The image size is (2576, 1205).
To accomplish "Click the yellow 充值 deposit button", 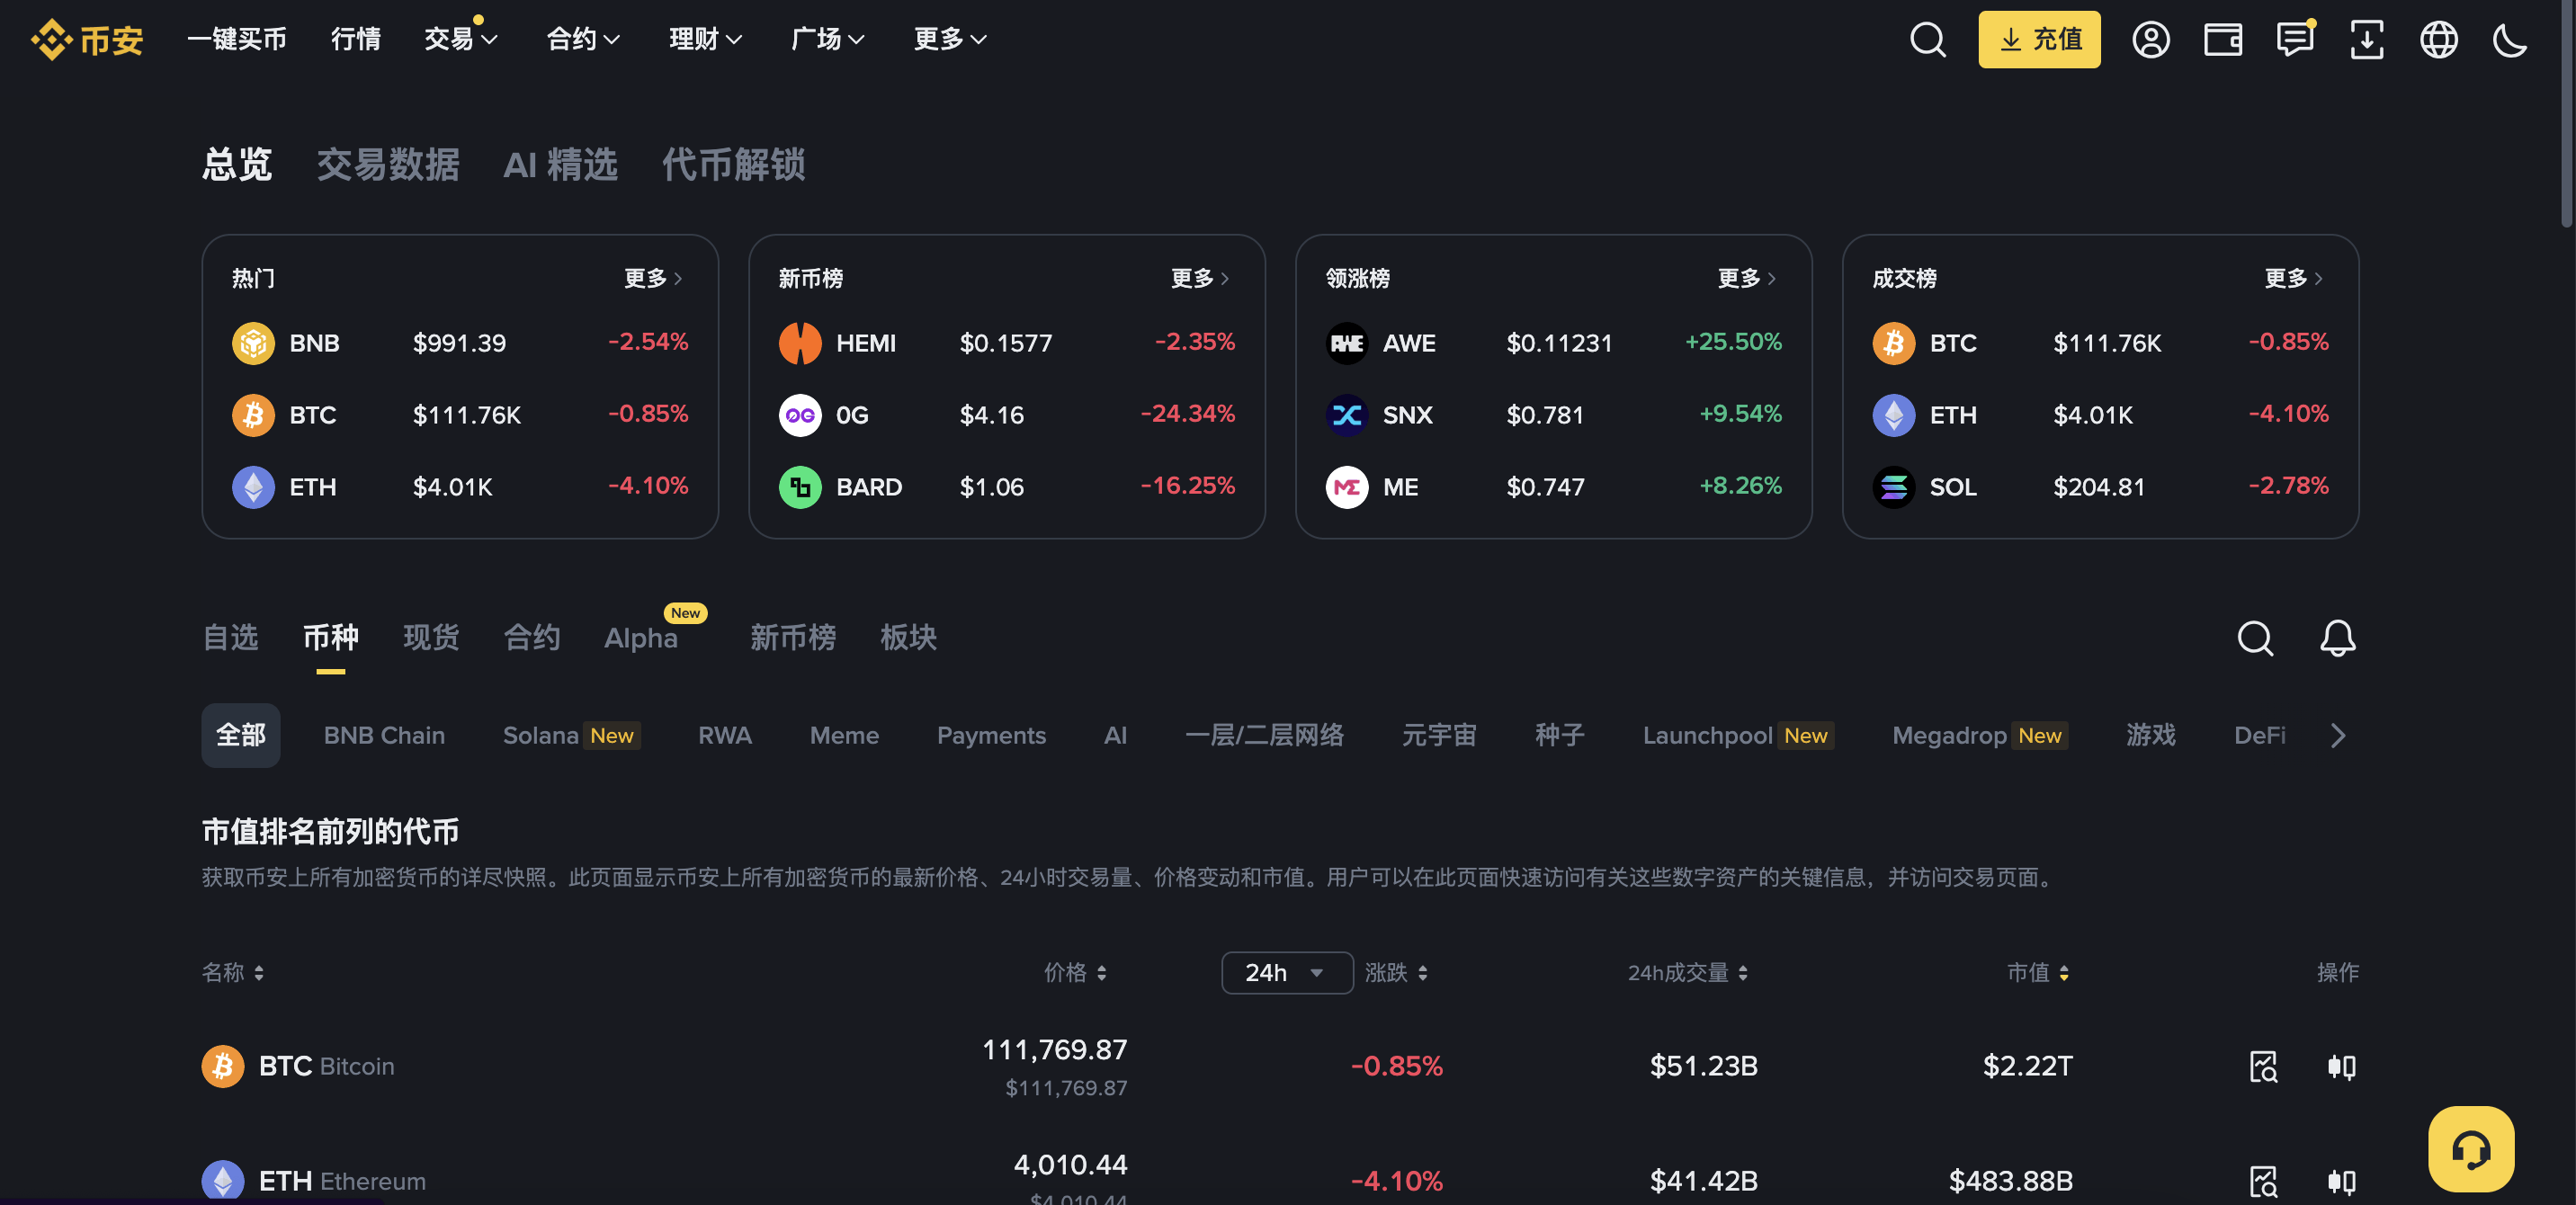I will [2039, 39].
